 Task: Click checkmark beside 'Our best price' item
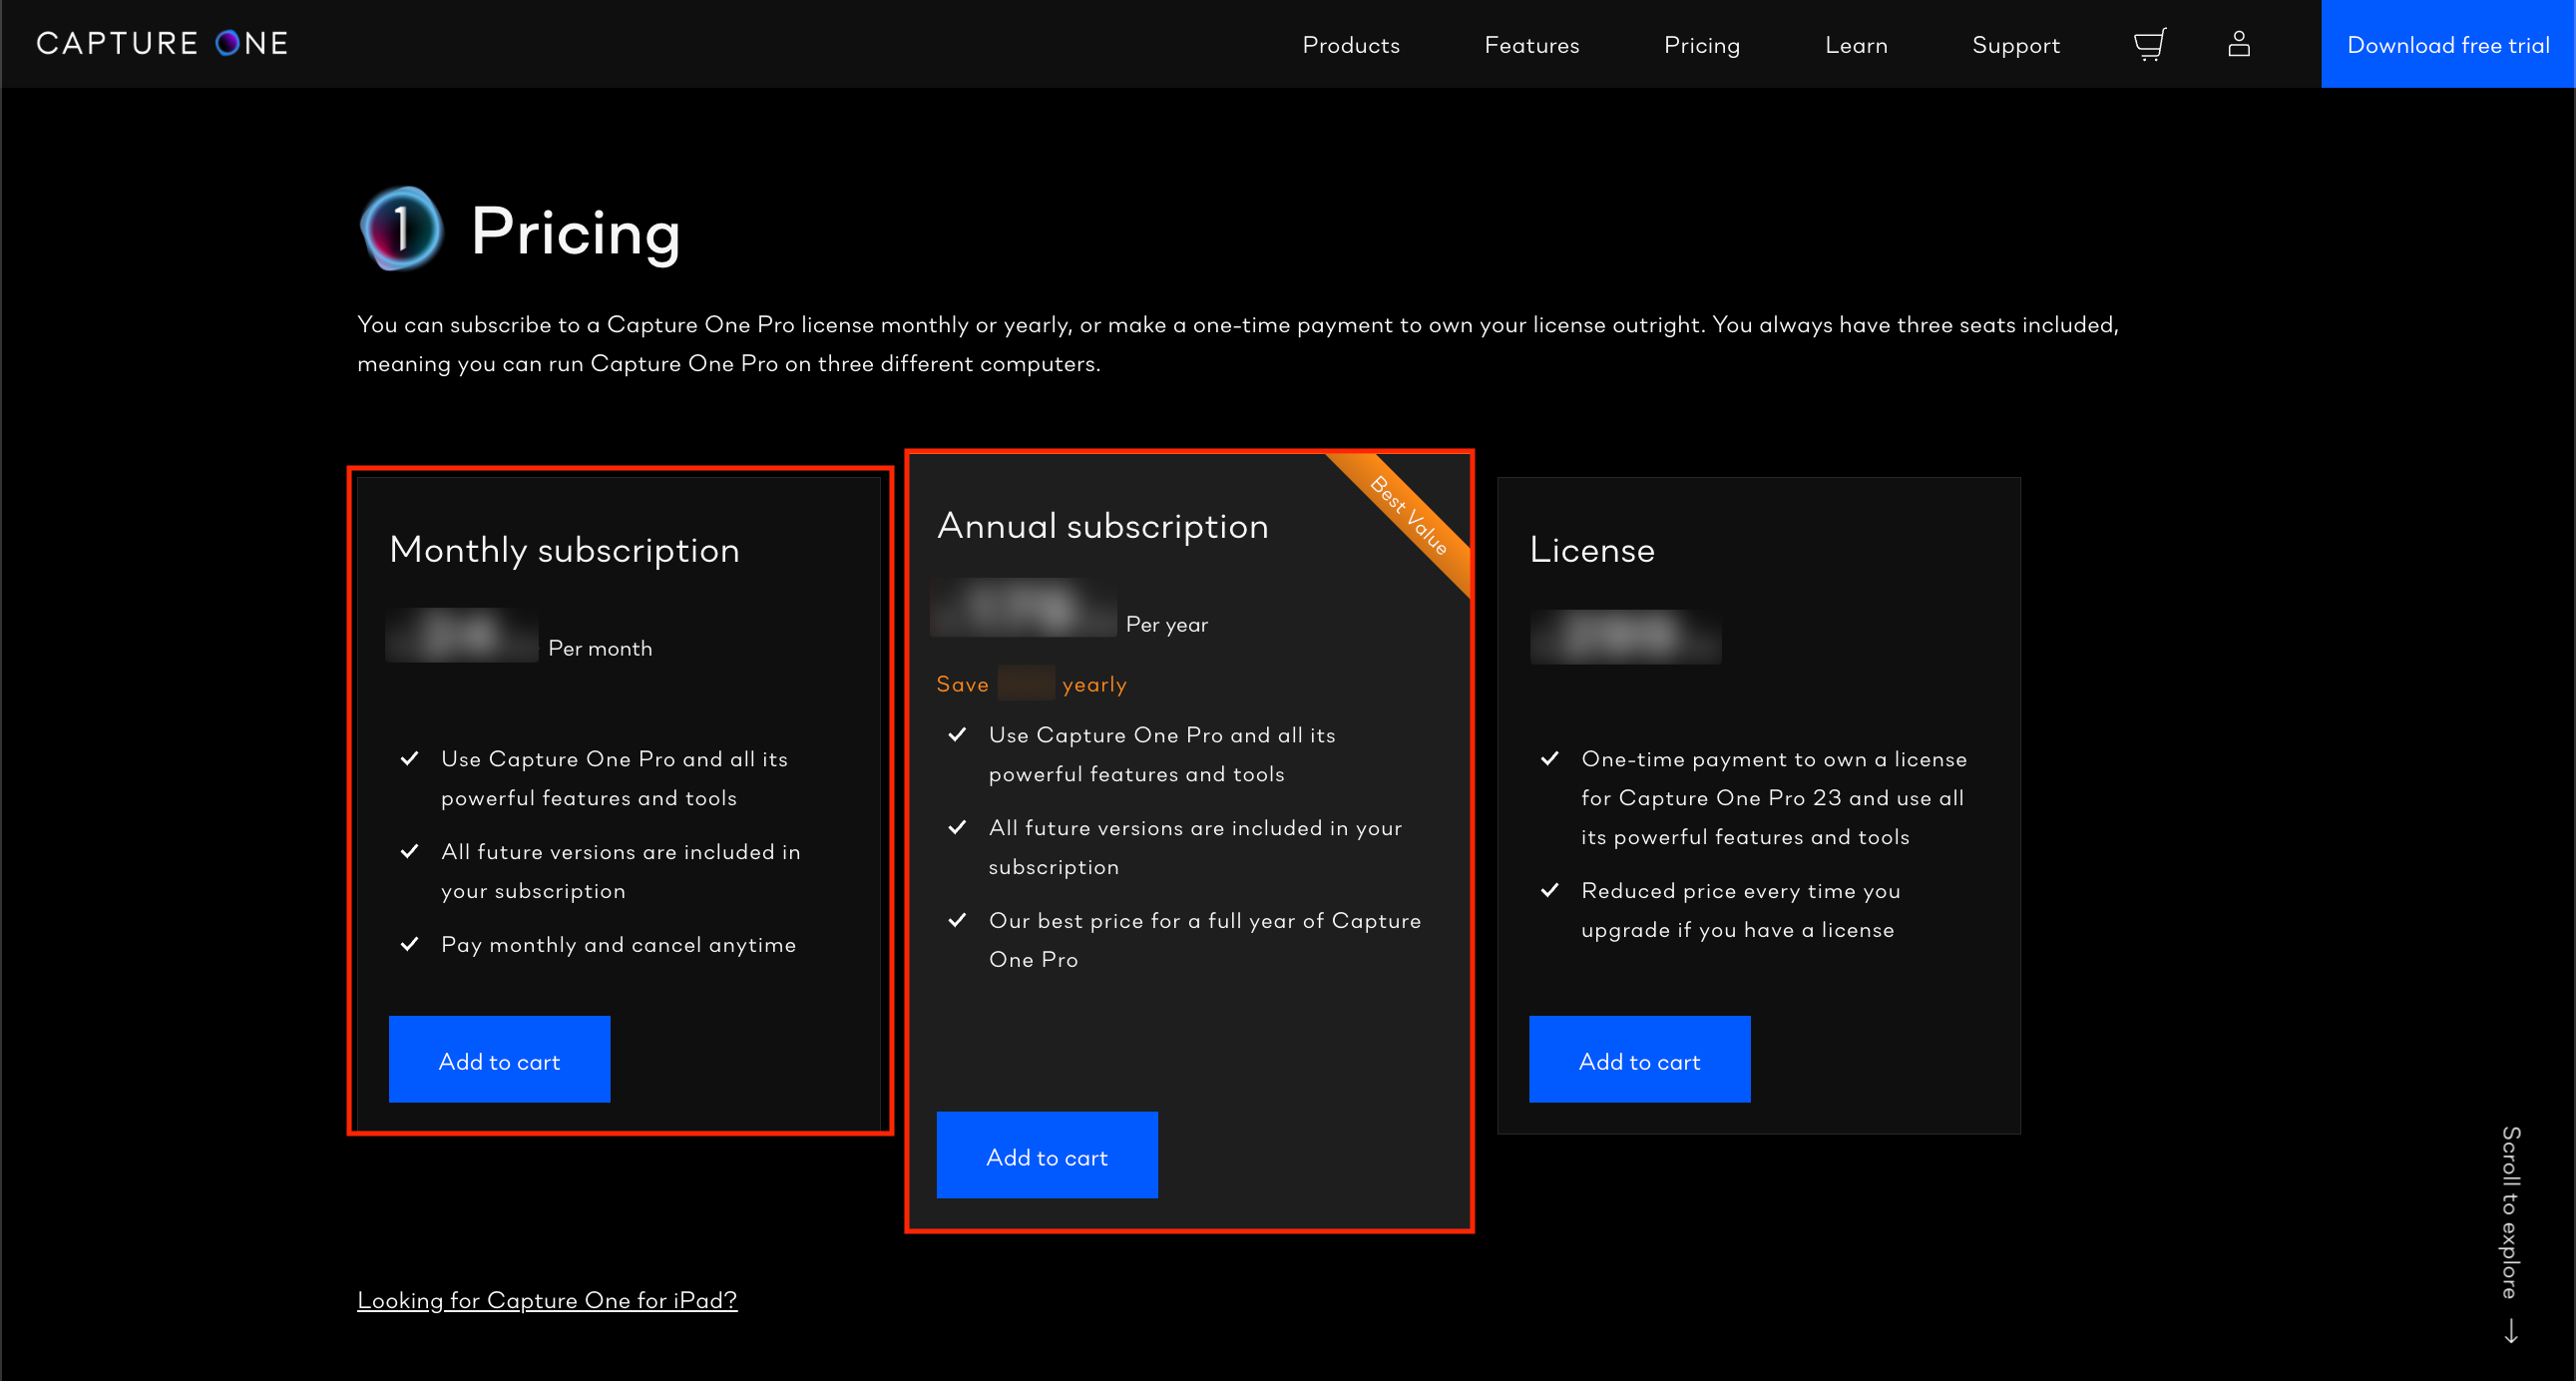[x=957, y=920]
